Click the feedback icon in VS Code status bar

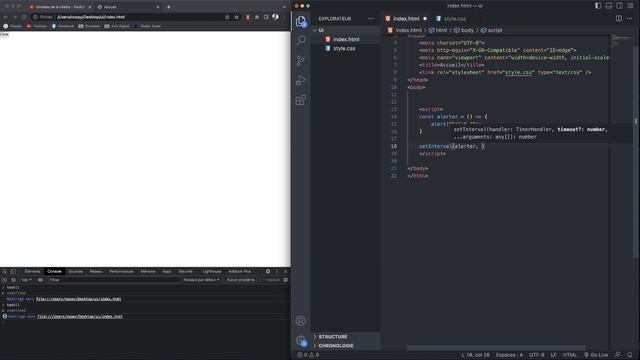pos(618,355)
